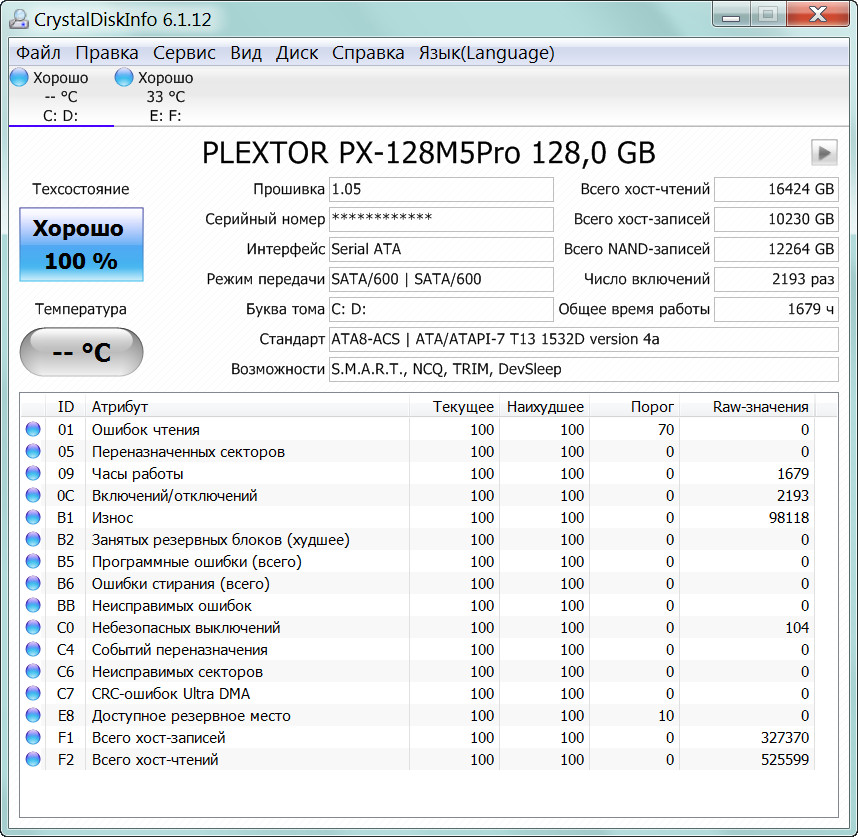858x837 pixels.
Task: Click the 10230 GB host writes value
Action: [x=776, y=219]
